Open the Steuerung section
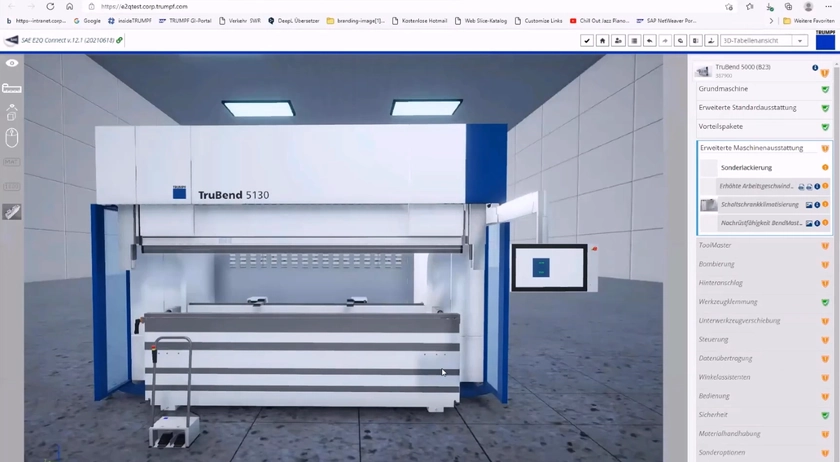 click(763, 339)
